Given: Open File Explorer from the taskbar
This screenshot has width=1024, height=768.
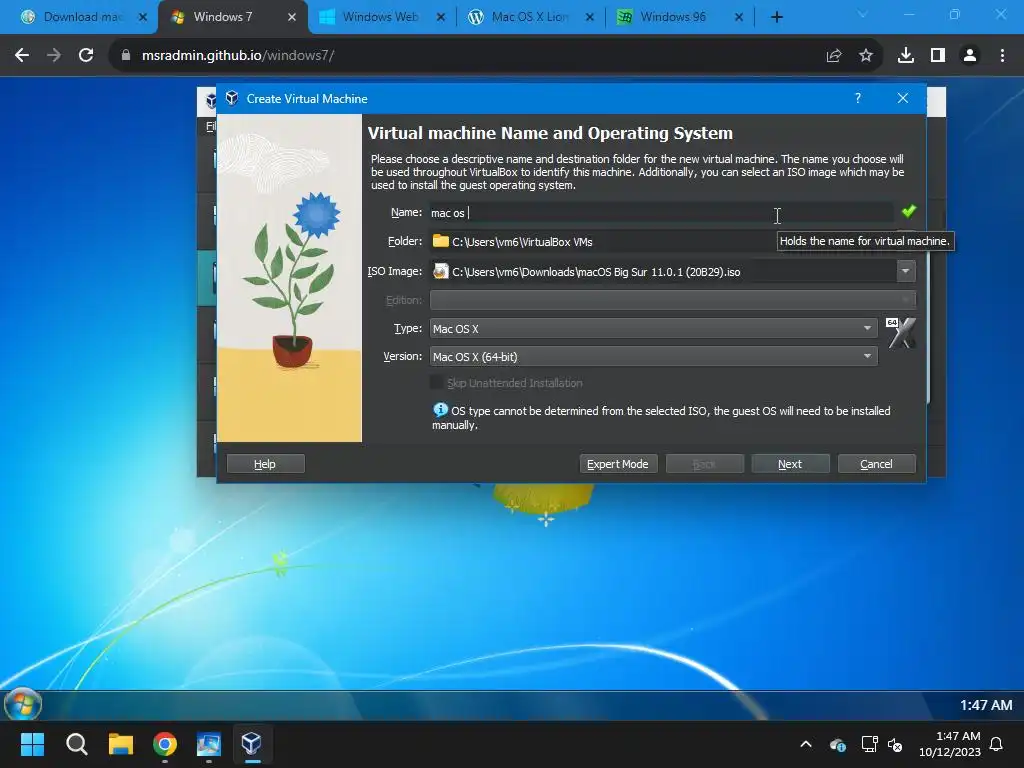Looking at the screenshot, I should coord(121,744).
